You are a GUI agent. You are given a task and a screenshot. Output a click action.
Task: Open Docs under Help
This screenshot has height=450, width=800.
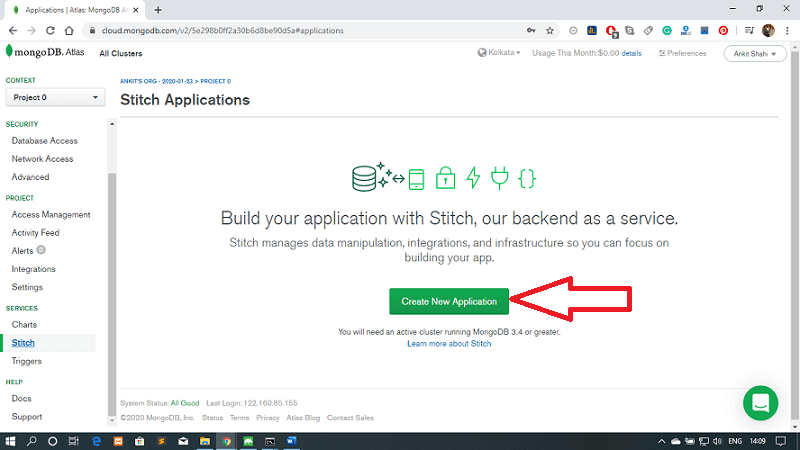pyautogui.click(x=21, y=398)
